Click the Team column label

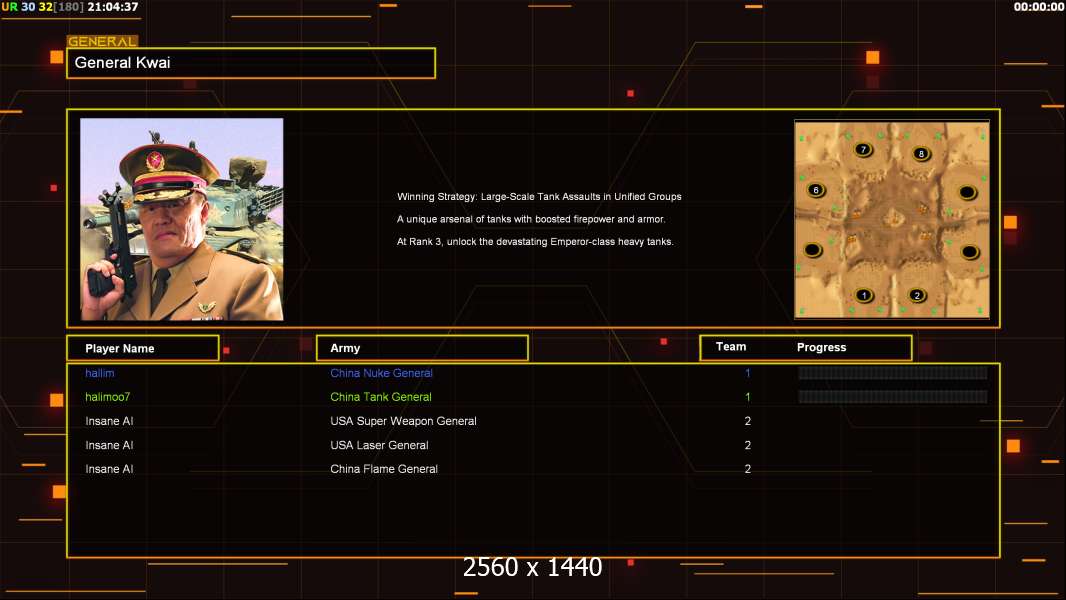(x=731, y=347)
